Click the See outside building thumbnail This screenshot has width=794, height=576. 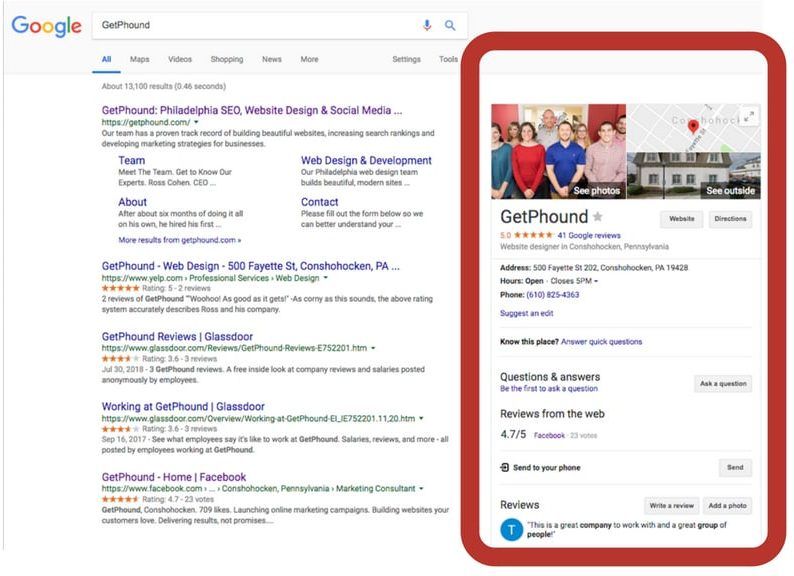tap(694, 176)
